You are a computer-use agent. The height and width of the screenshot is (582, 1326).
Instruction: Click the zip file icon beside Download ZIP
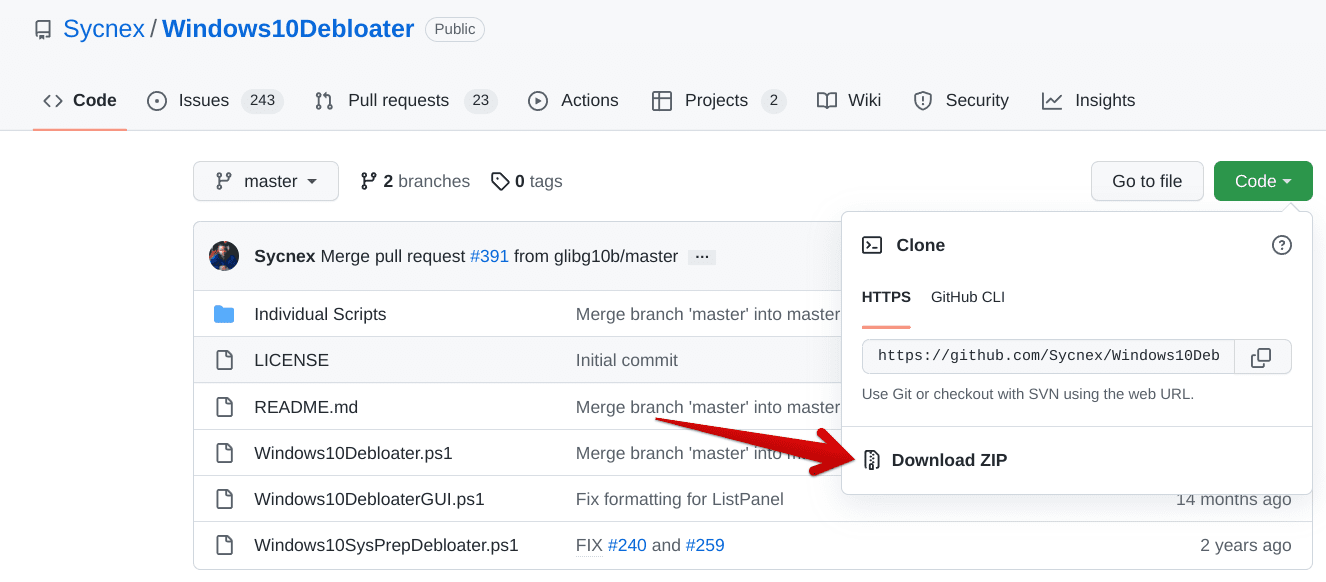tap(872, 460)
